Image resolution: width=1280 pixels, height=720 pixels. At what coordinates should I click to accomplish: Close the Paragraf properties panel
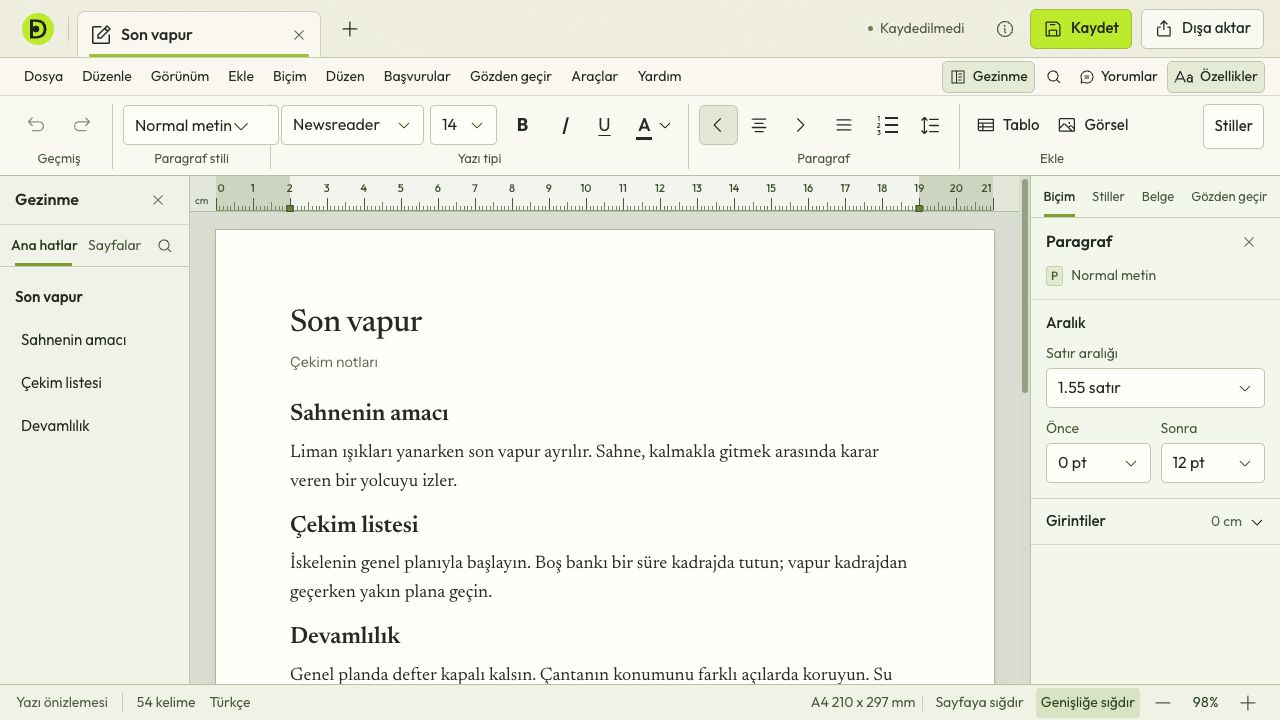(1249, 242)
